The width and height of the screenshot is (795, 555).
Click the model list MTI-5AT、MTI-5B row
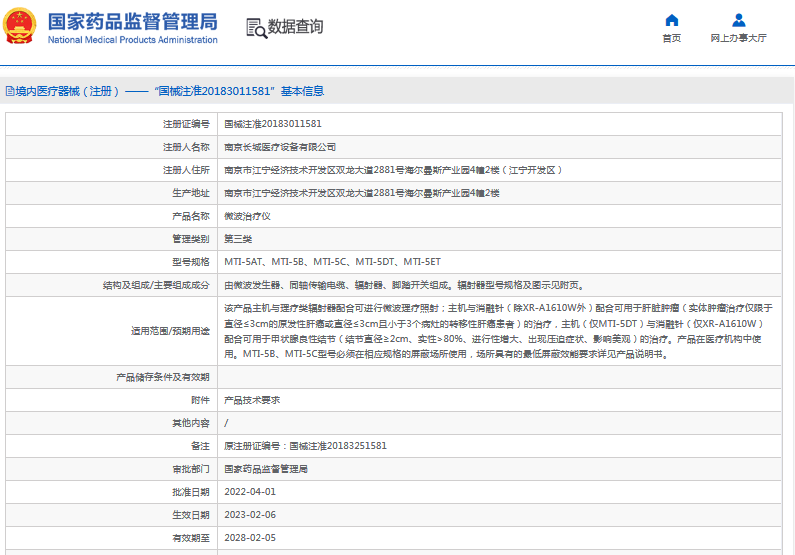pos(333,262)
